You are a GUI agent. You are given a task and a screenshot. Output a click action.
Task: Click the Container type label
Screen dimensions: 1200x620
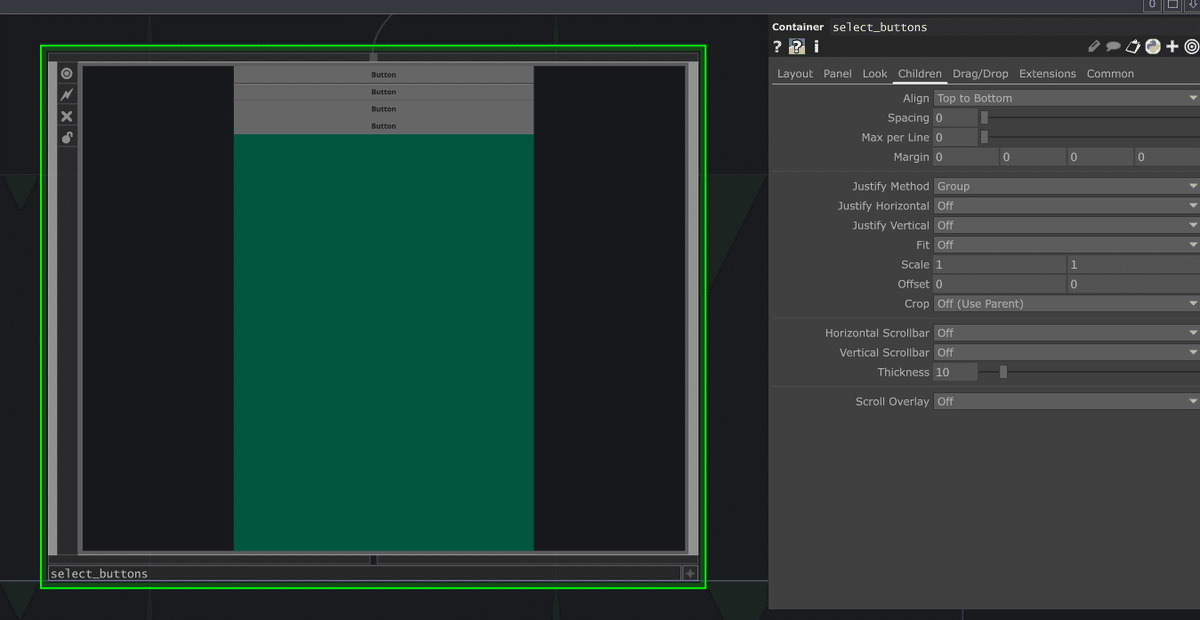click(798, 27)
